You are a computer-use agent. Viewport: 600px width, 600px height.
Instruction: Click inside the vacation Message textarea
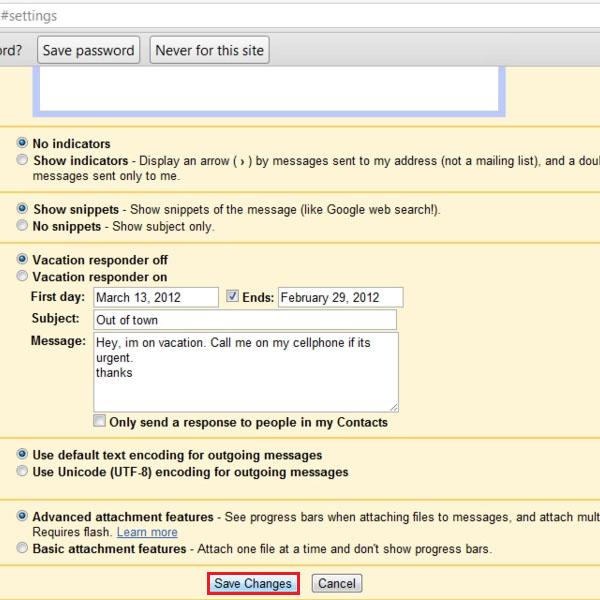click(x=246, y=372)
